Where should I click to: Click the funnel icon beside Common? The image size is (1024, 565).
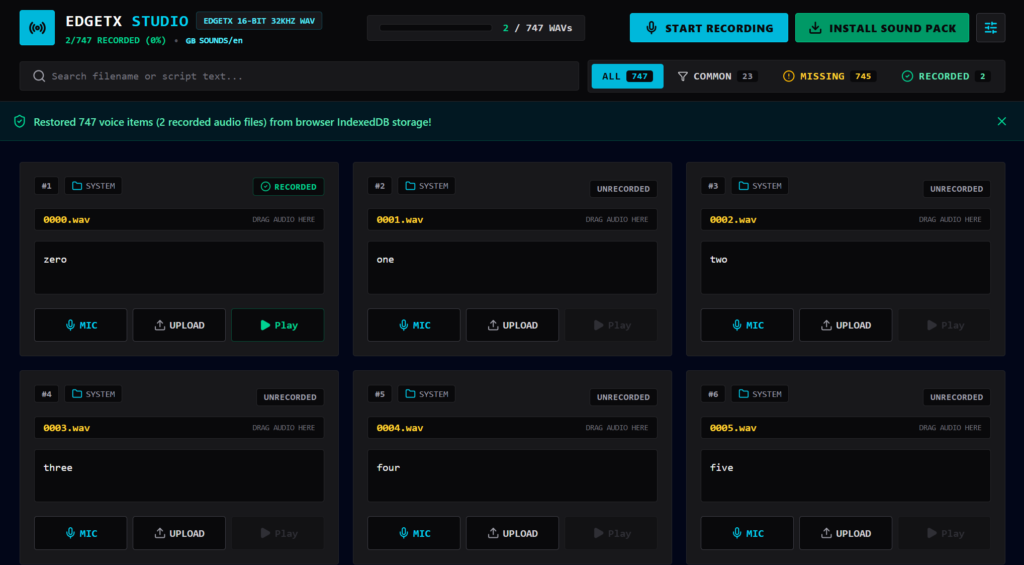click(683, 76)
